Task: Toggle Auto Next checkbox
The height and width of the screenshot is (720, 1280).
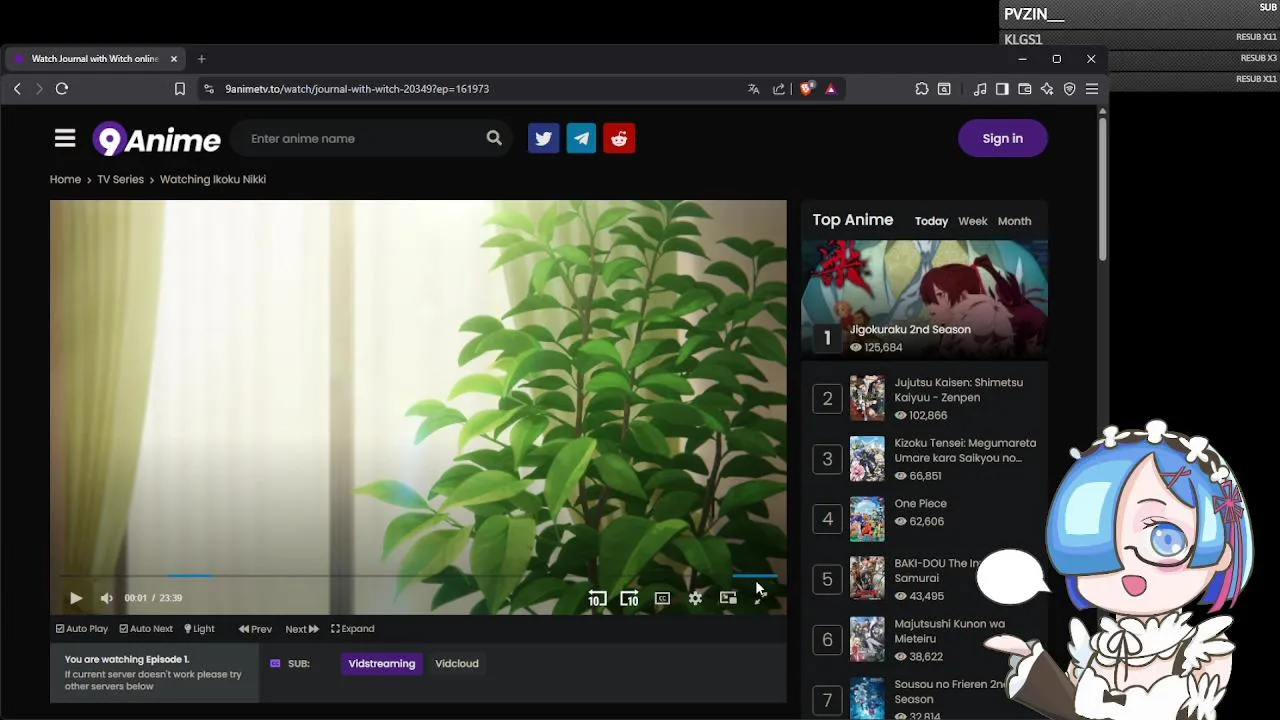Action: tap(146, 629)
